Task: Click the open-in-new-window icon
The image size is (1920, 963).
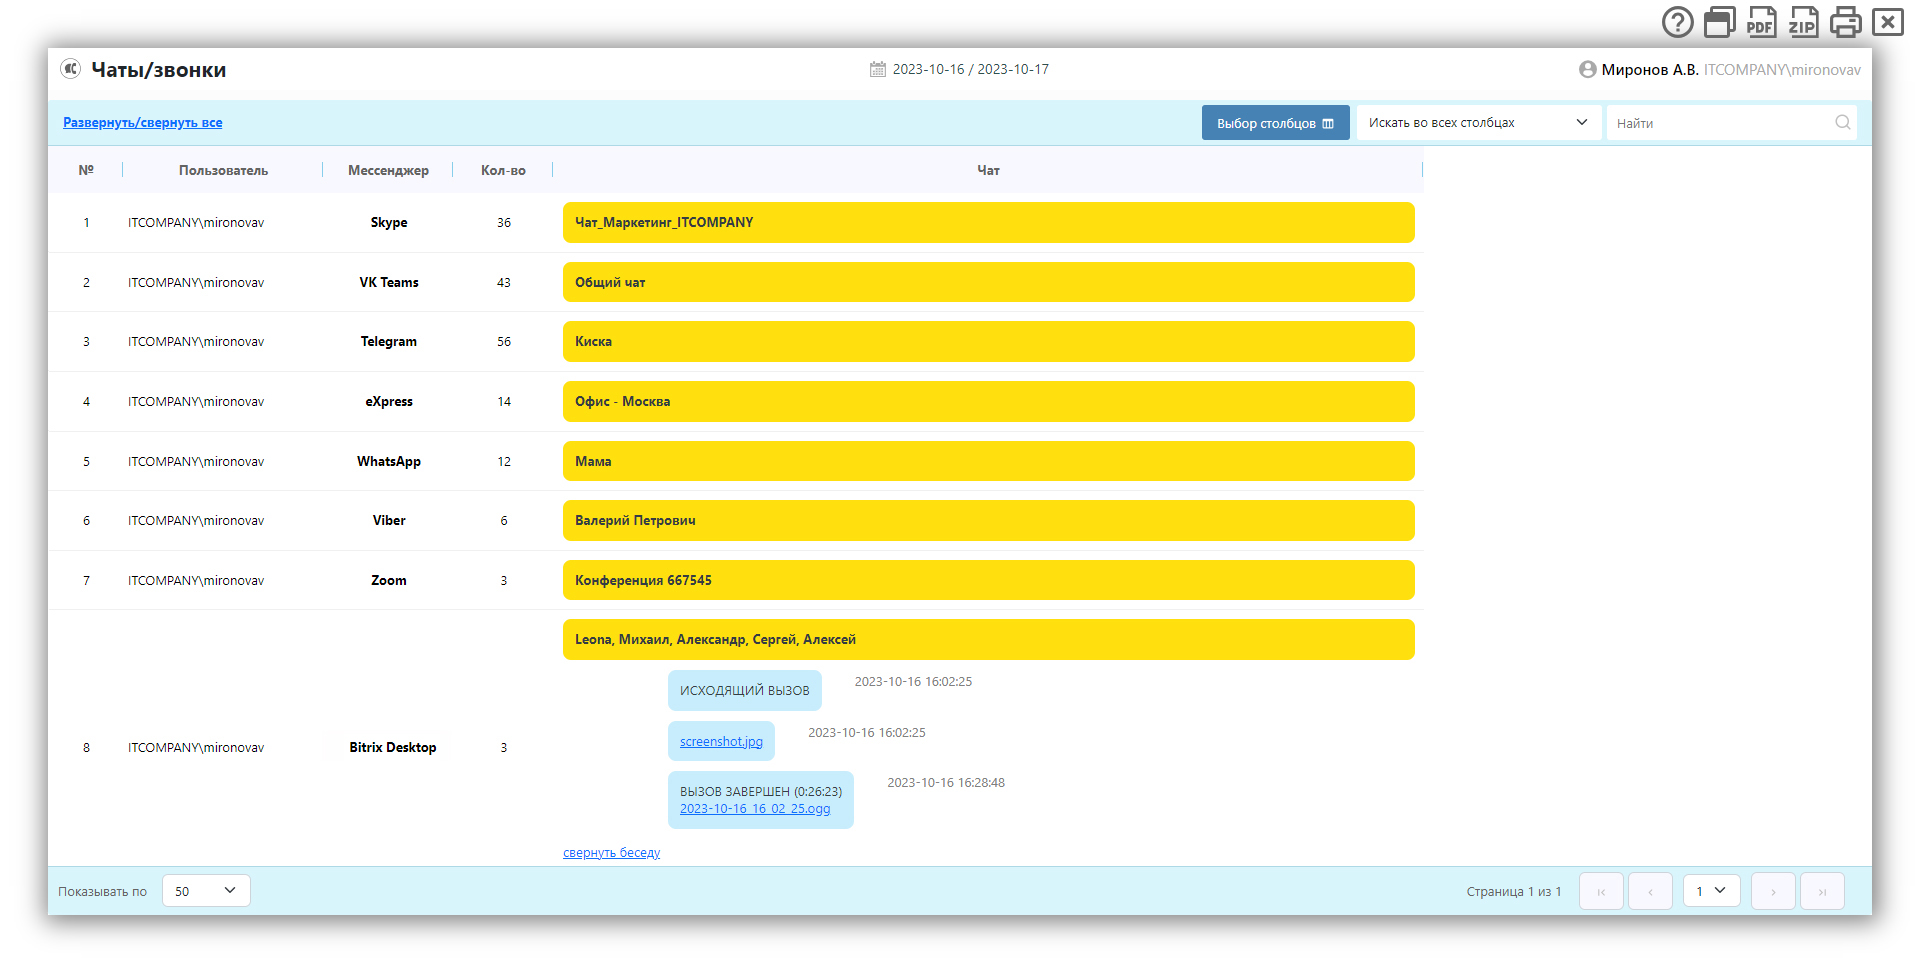Action: (x=1719, y=22)
